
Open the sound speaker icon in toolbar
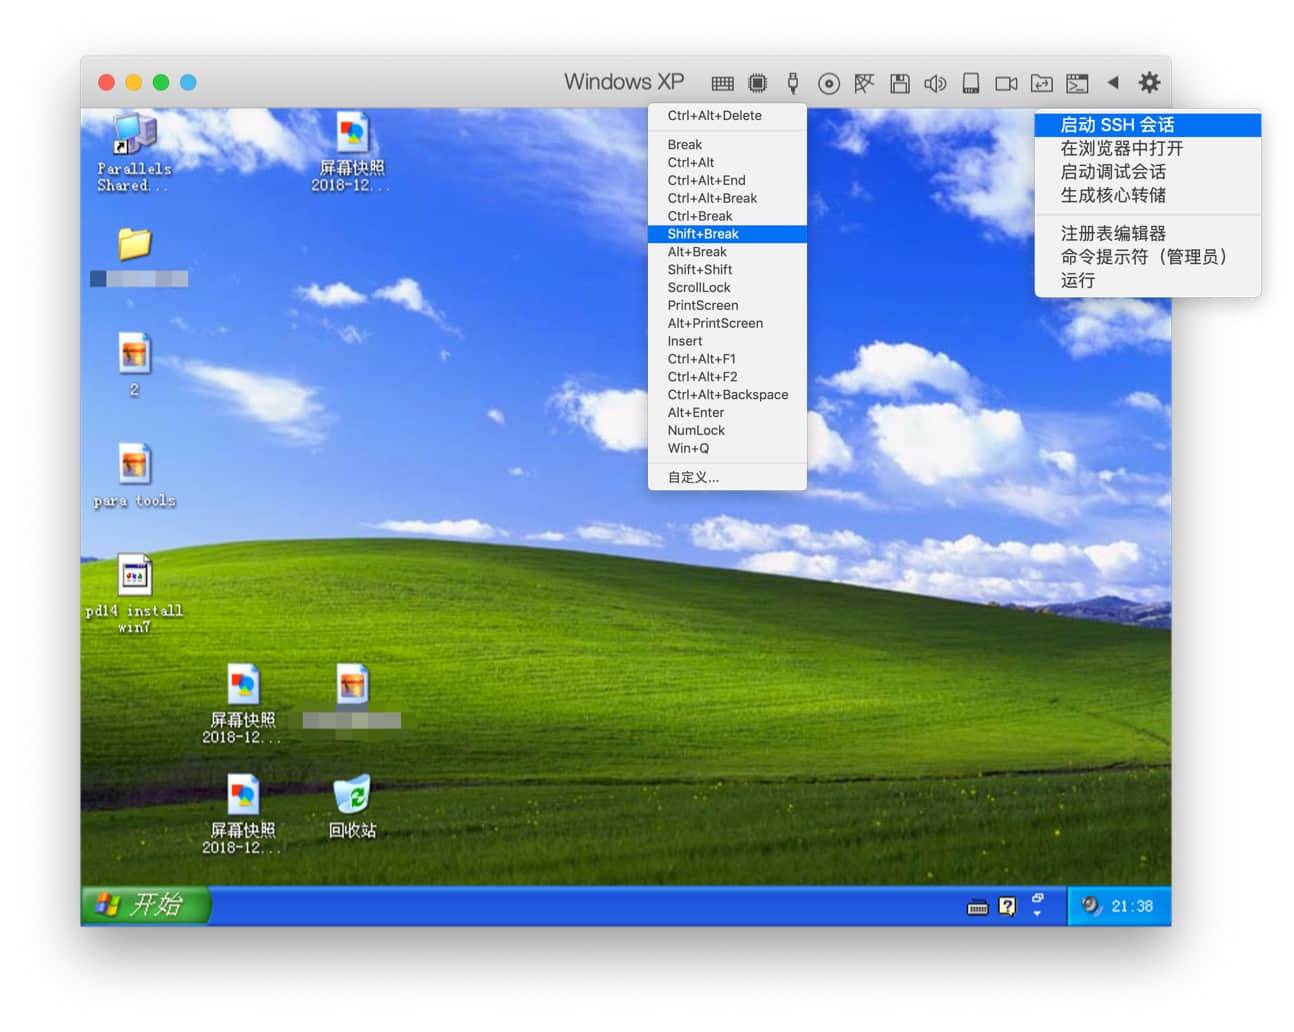(x=935, y=83)
